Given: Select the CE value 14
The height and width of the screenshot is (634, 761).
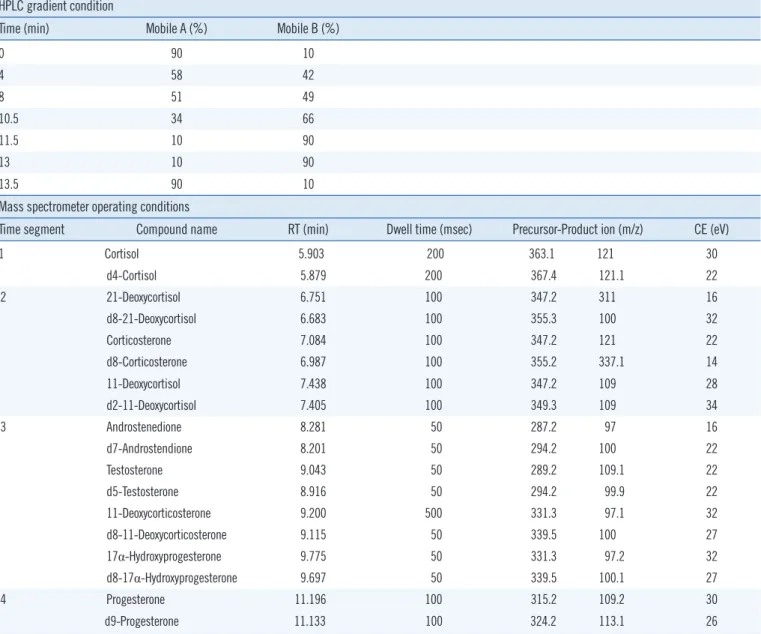Looking at the screenshot, I should point(711,362).
